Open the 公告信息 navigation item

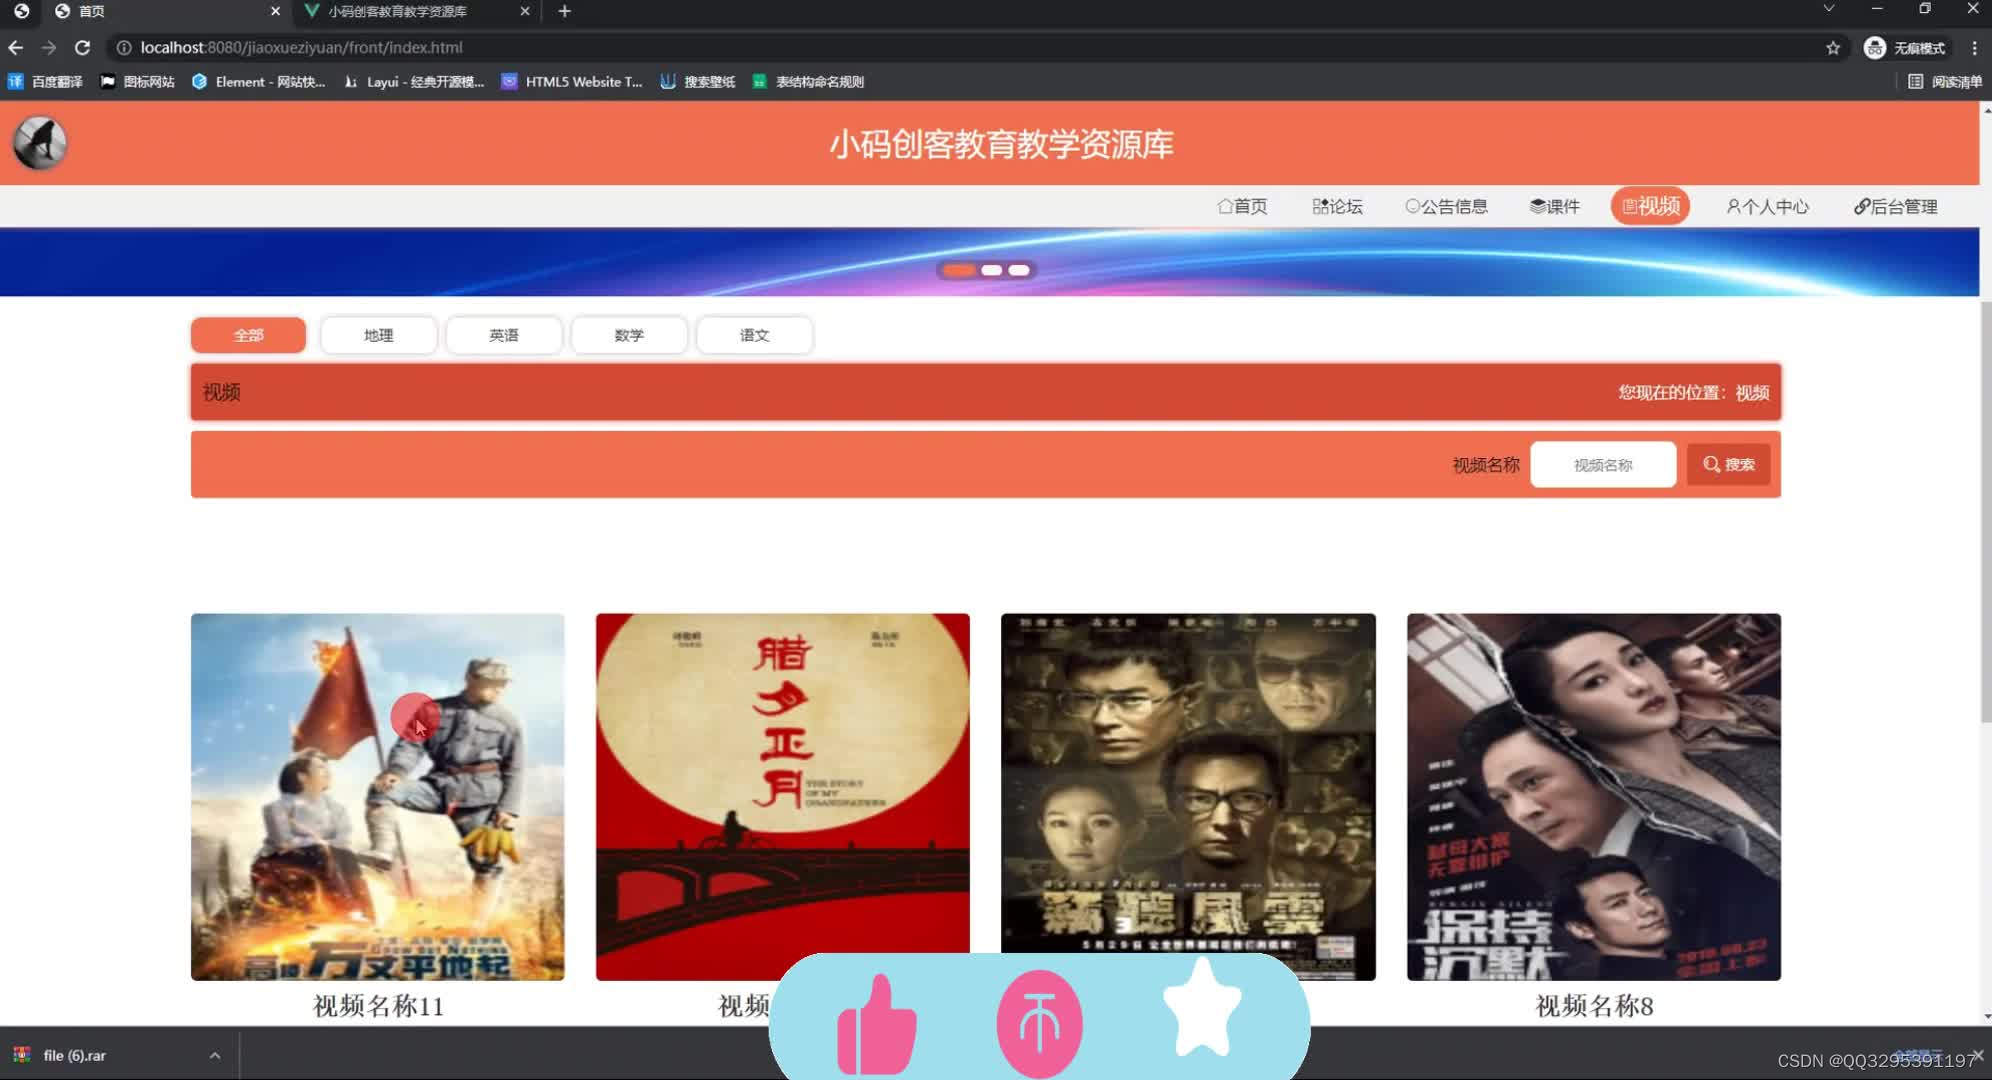point(1446,206)
